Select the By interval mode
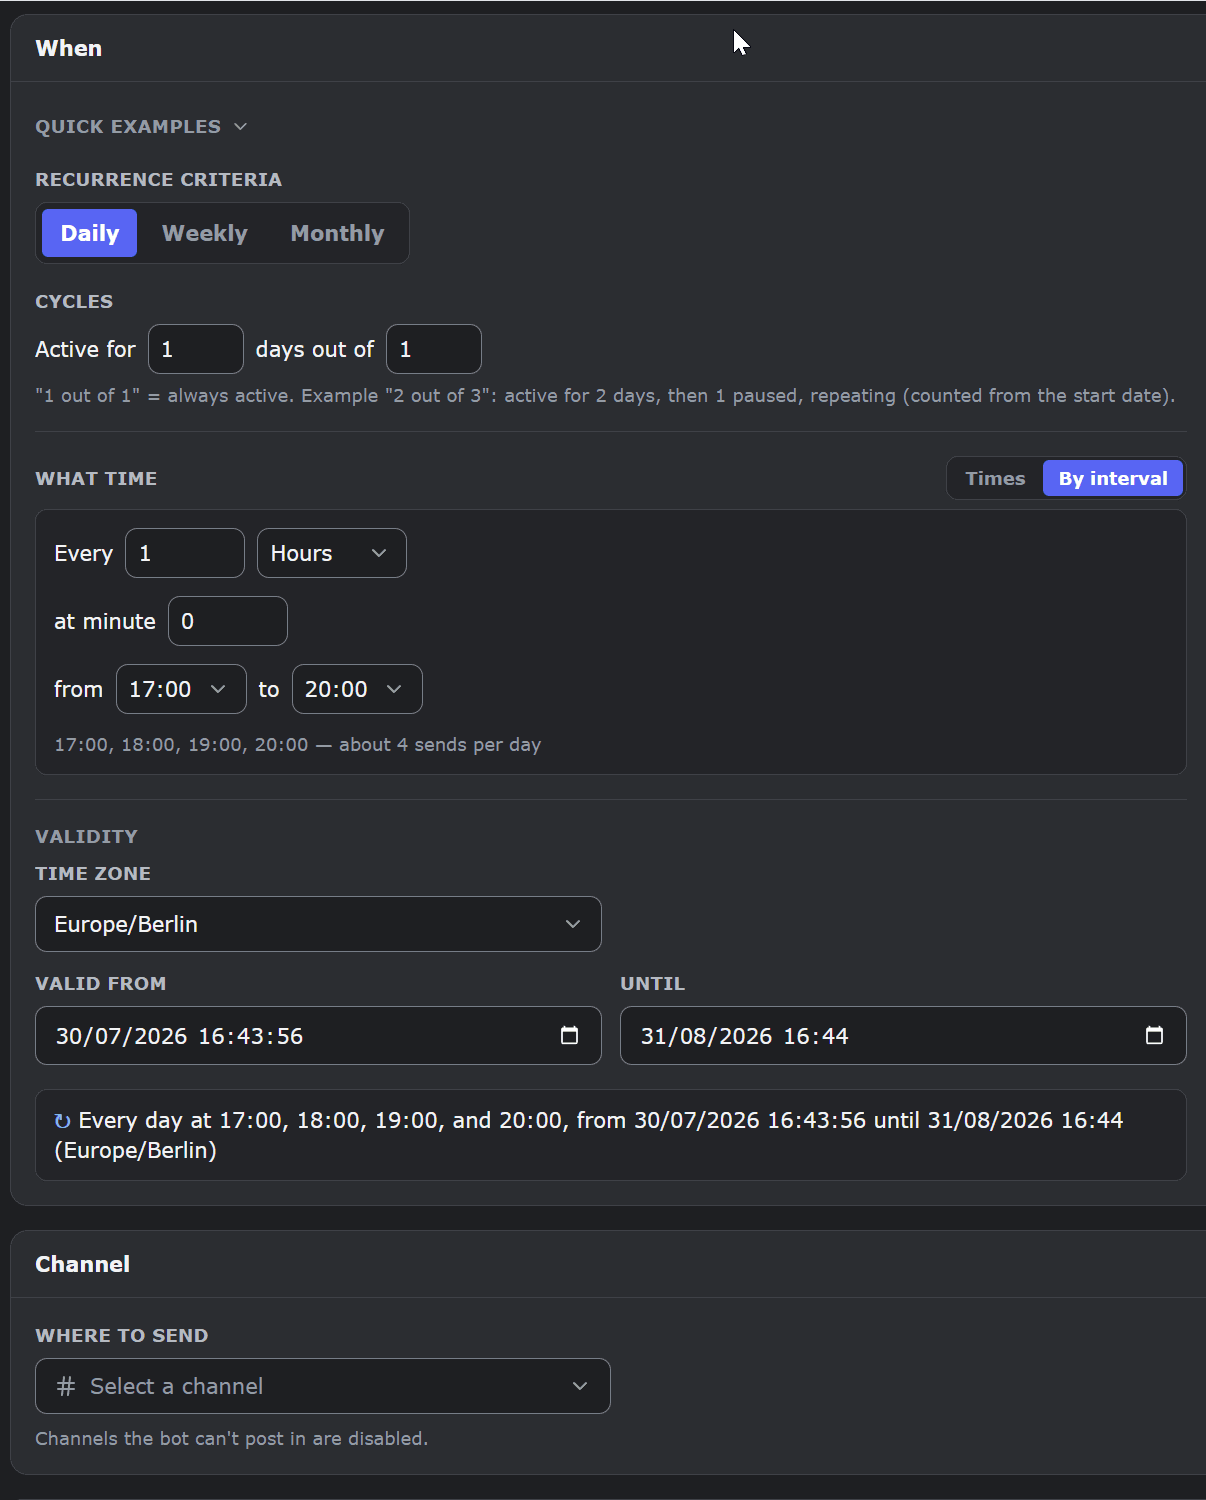Screen dimensions: 1206x1500 (1113, 478)
